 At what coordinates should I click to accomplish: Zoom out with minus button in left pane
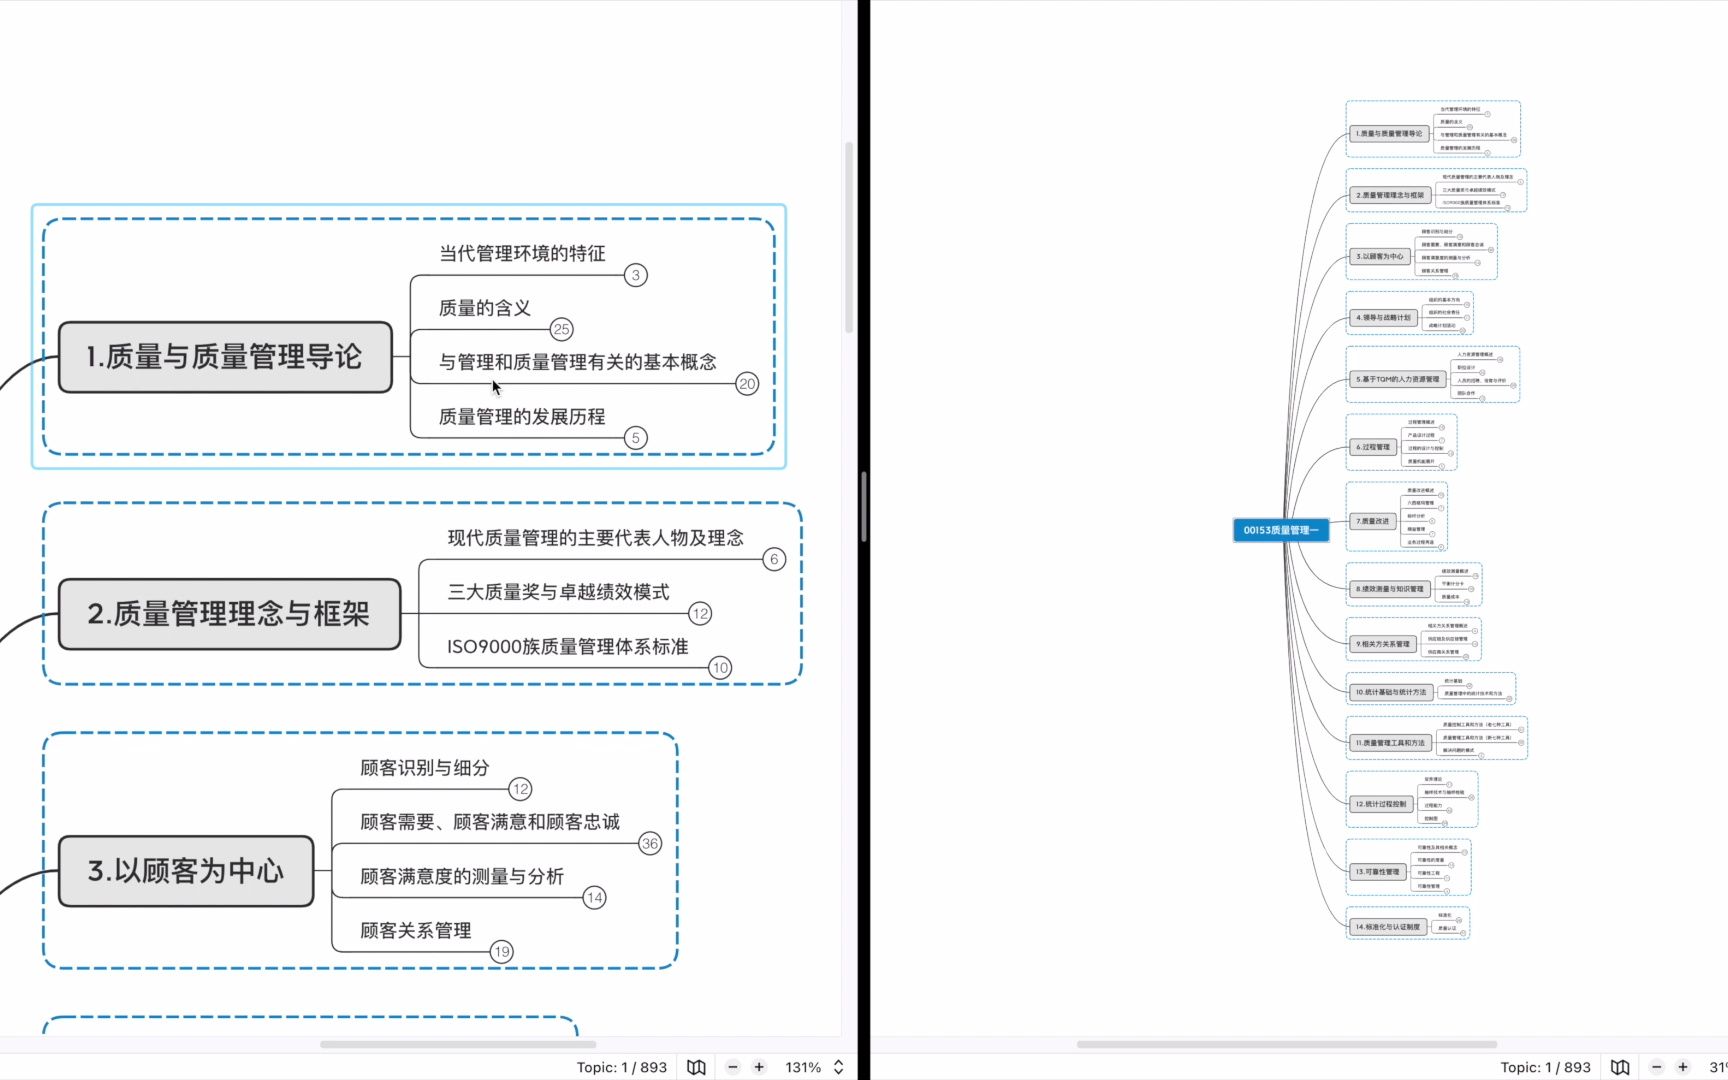[x=732, y=1067]
